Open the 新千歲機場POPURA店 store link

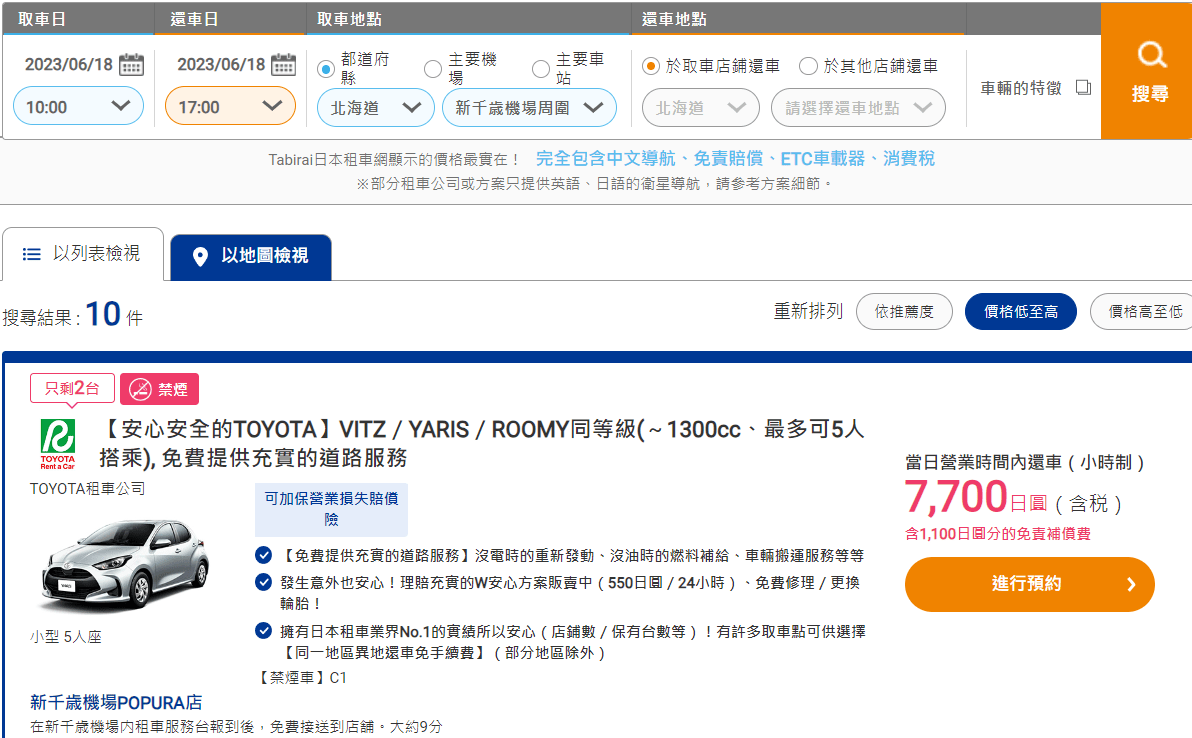coord(116,702)
